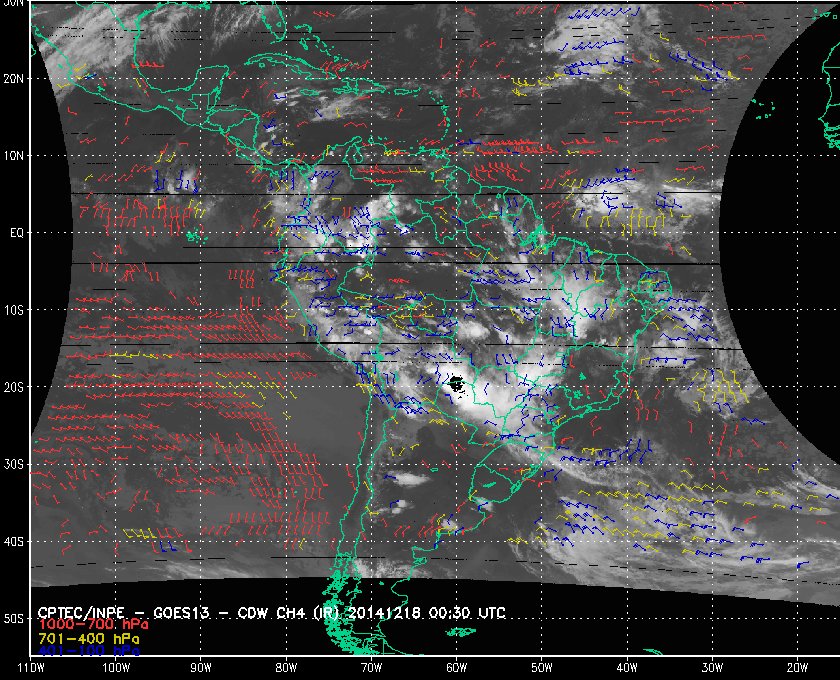Click the 20S latitude label
Viewport: 840px width, 680px height.
point(15,387)
